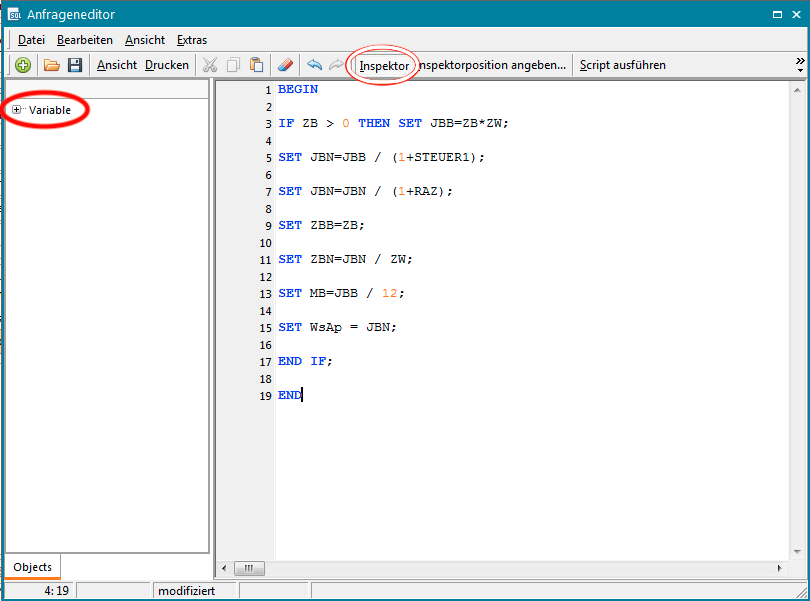Click STEUER1 in line 5

click(x=442, y=158)
